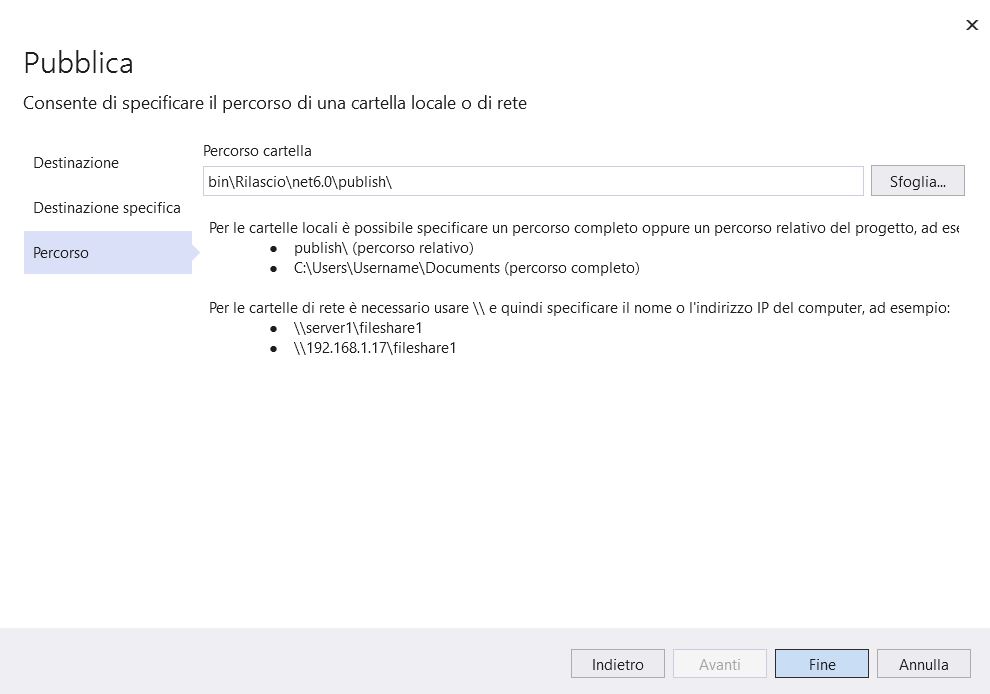The height and width of the screenshot is (694, 990).
Task: Click the greyed-out Avanti button
Action: point(720,664)
